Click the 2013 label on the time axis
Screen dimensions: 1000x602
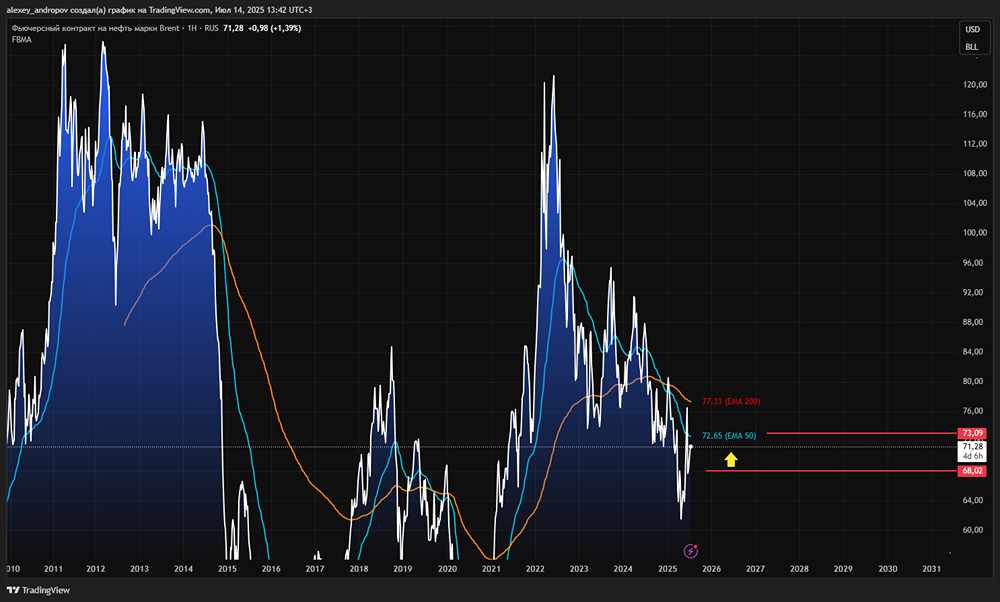(139, 569)
